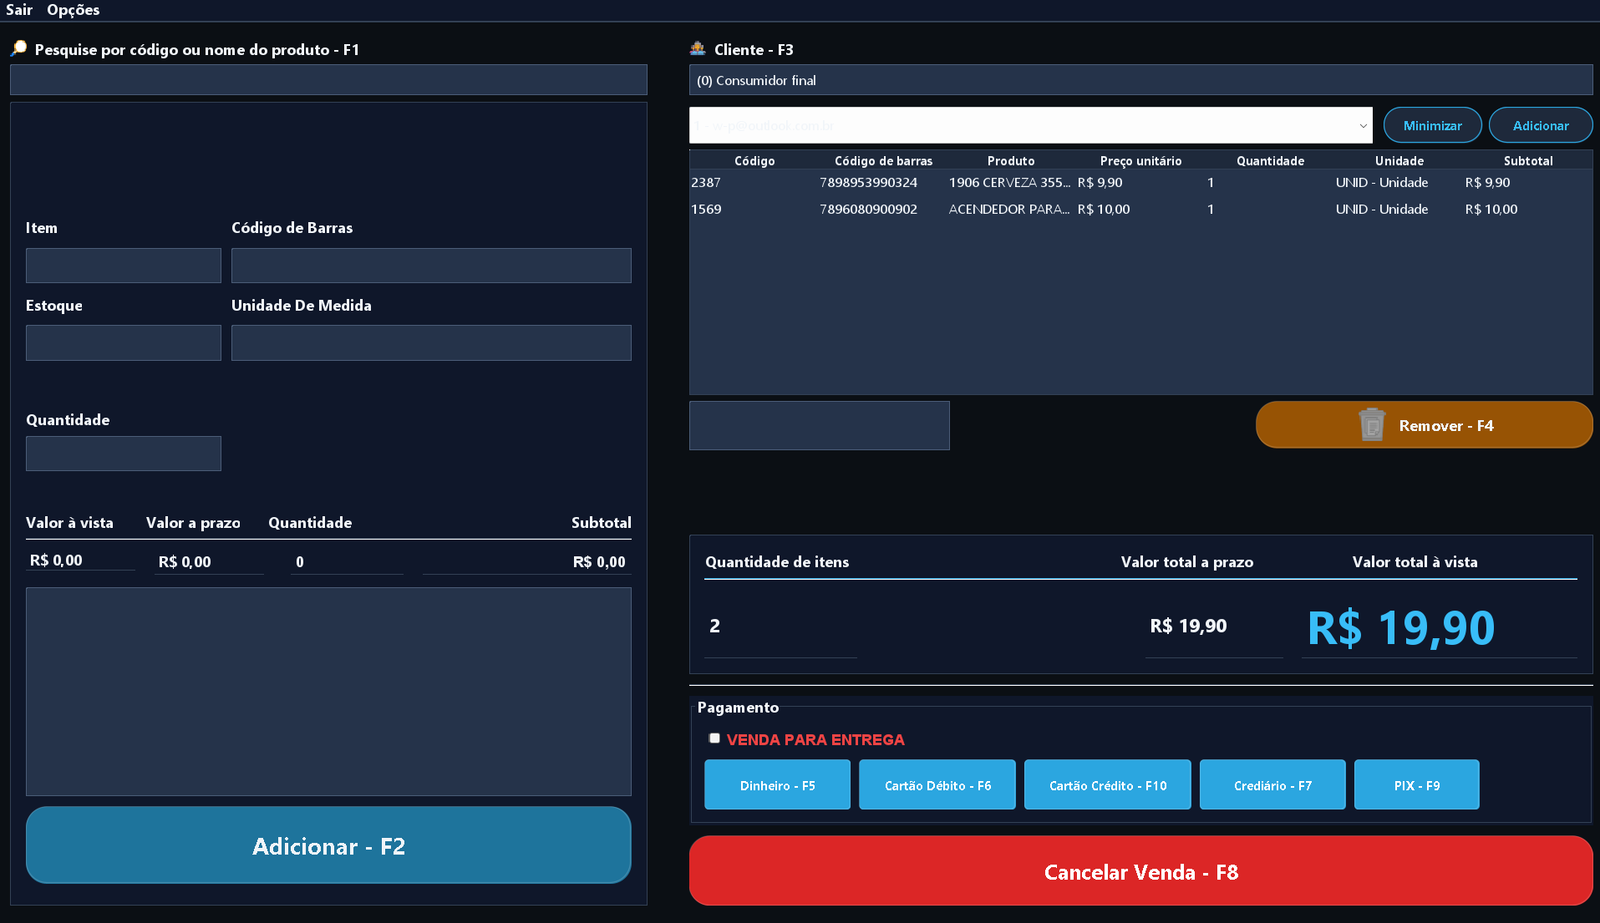The height and width of the screenshot is (923, 1600).
Task: Click the Unidade column header
Action: 1399,160
